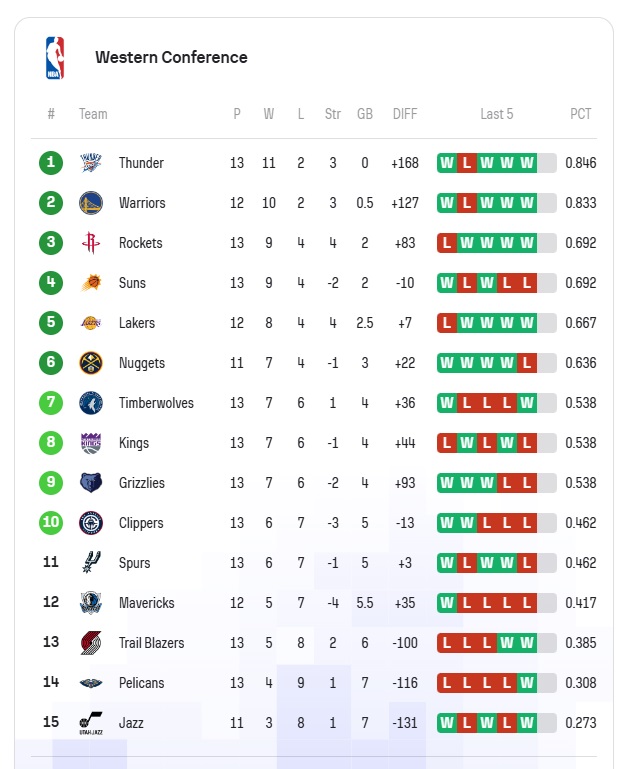Select the Clippers team name
Screen dimensions: 626x769
(141, 523)
